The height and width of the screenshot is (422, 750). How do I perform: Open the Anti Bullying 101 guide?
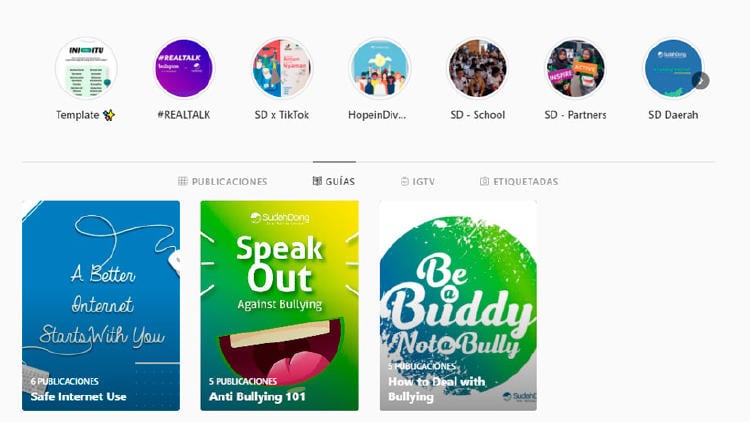pos(279,305)
